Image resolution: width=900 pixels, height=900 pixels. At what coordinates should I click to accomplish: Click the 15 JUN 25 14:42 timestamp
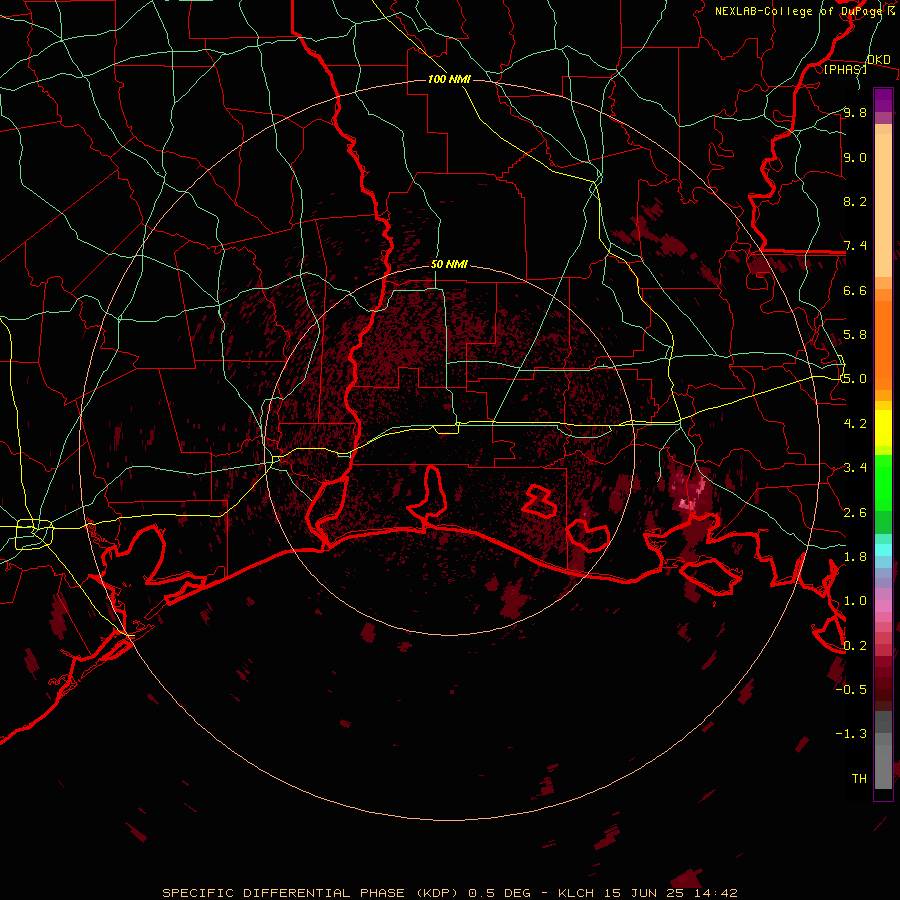(x=670, y=893)
